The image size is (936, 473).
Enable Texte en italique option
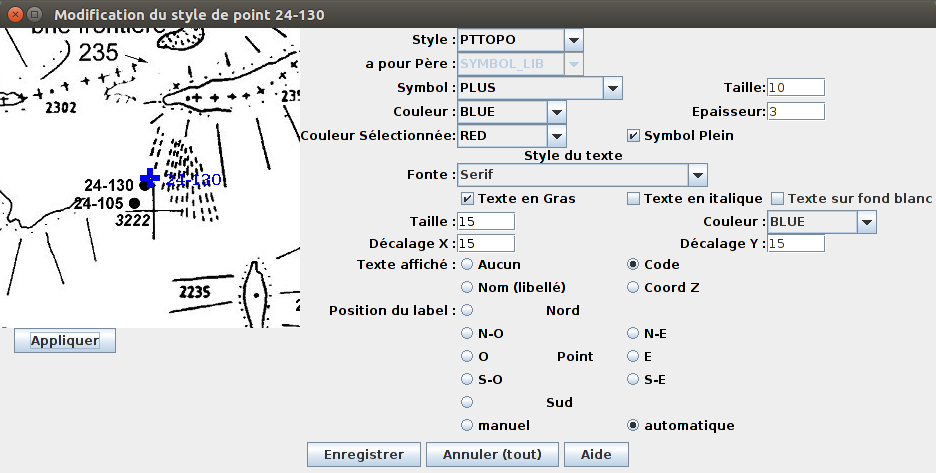click(633, 199)
